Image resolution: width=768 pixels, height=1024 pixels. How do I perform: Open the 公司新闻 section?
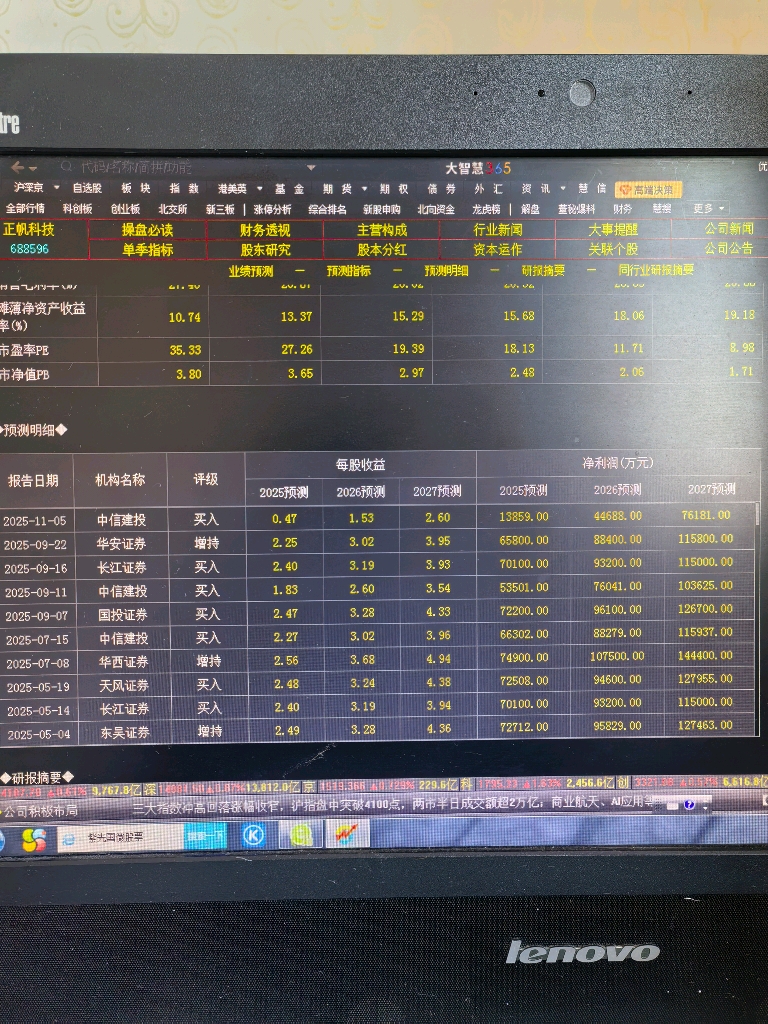[x=729, y=229]
